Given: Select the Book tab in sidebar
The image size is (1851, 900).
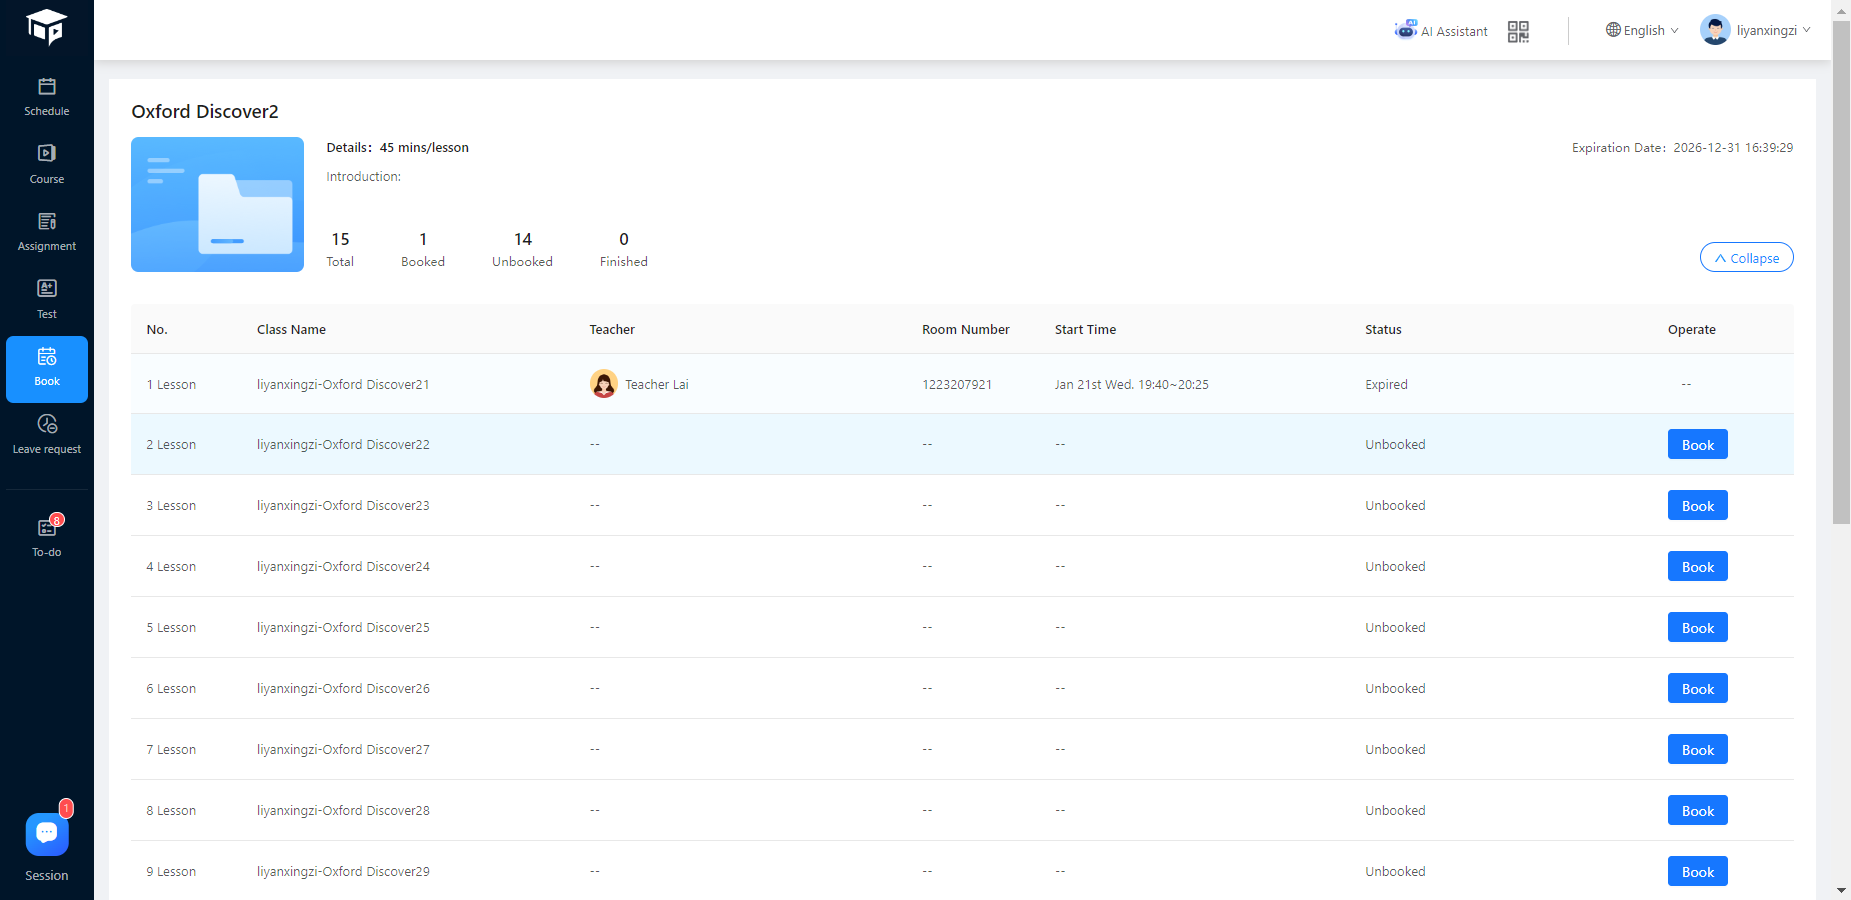Looking at the screenshot, I should coord(47,369).
